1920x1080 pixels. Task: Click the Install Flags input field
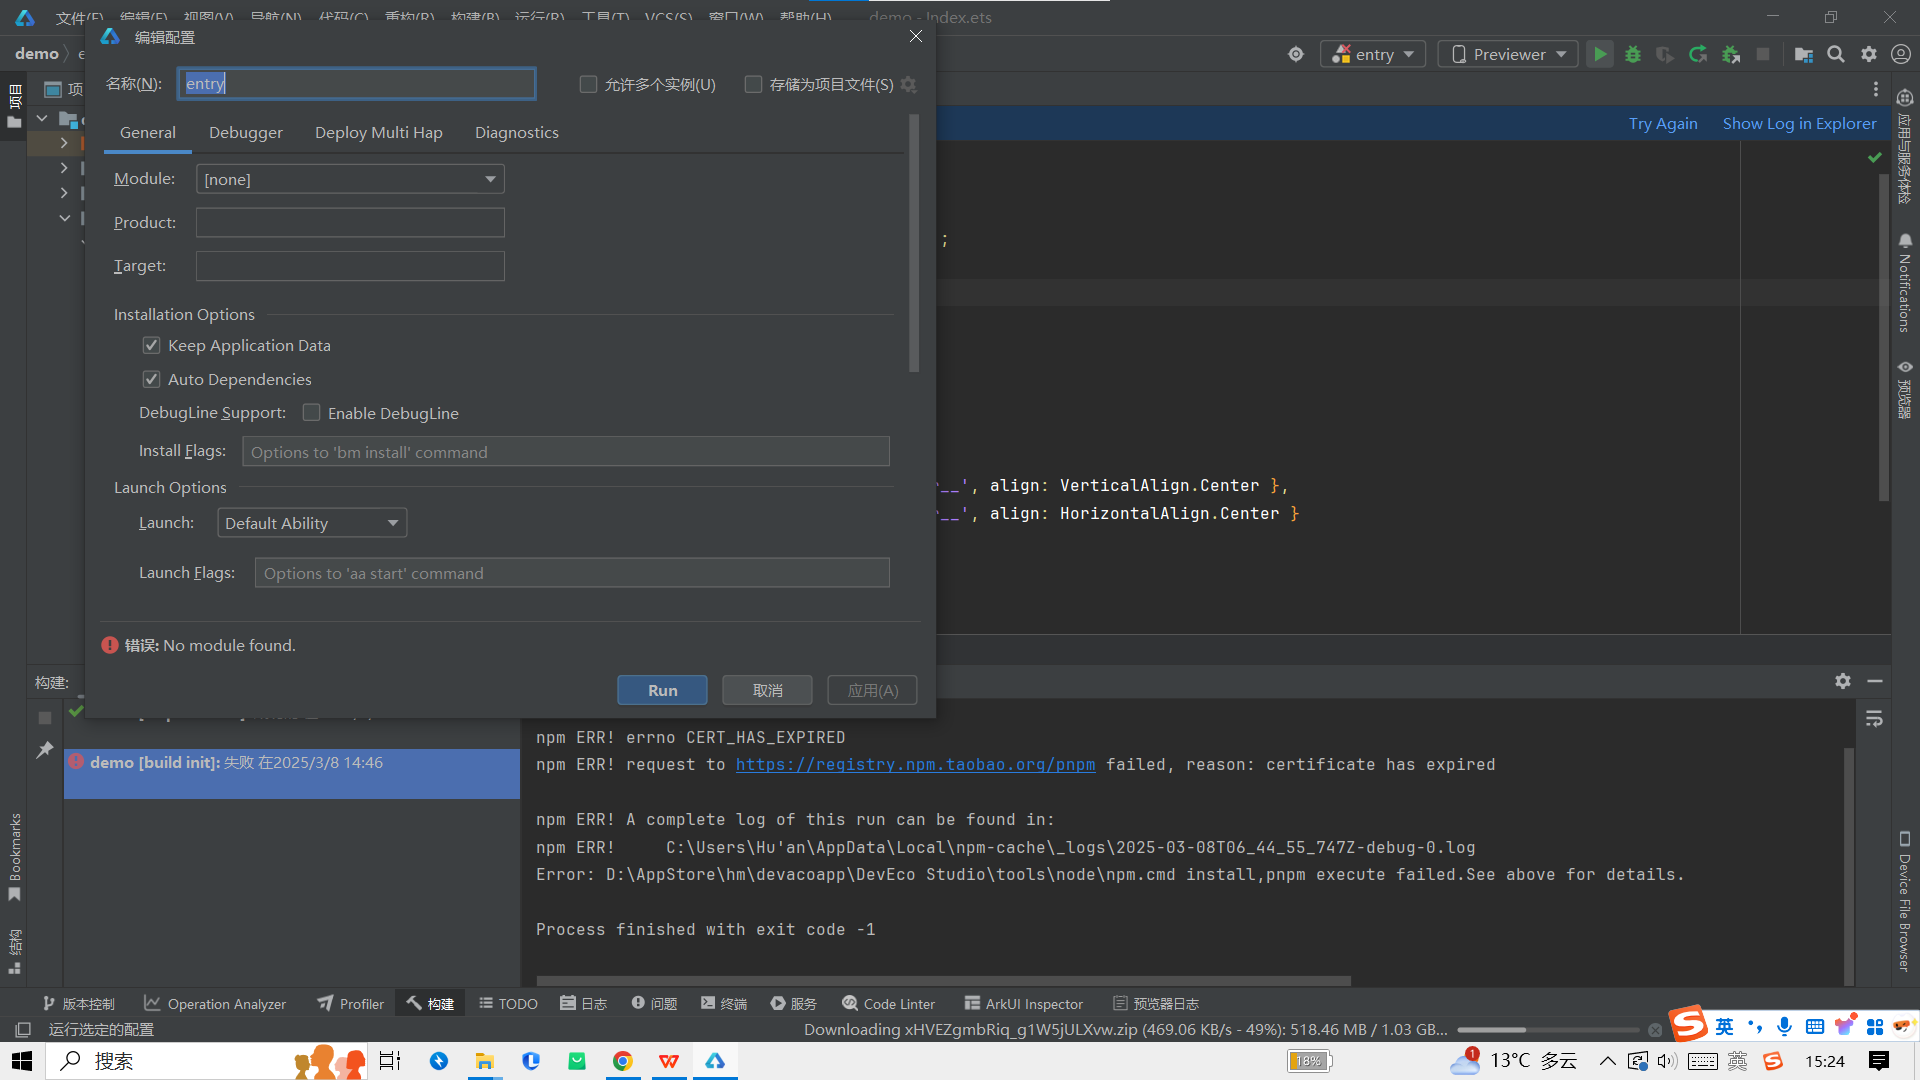565,452
